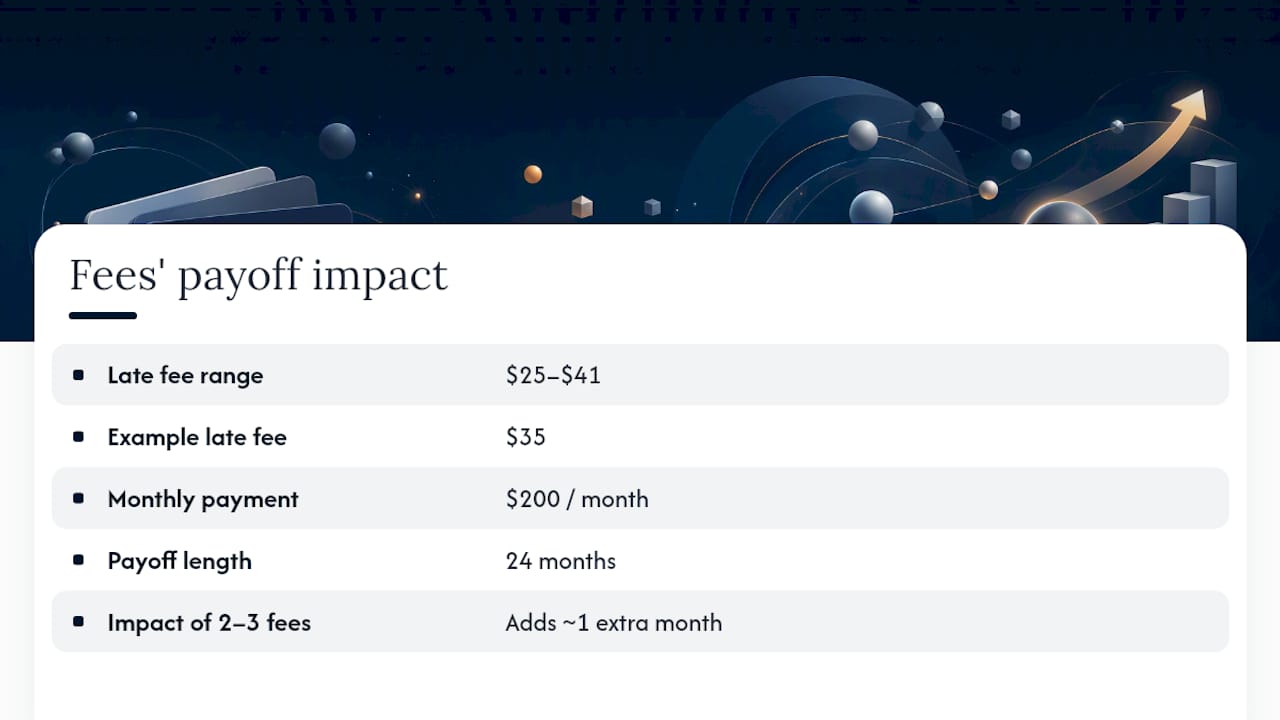Click the Example late fee label
1280x720 pixels.
pos(197,438)
